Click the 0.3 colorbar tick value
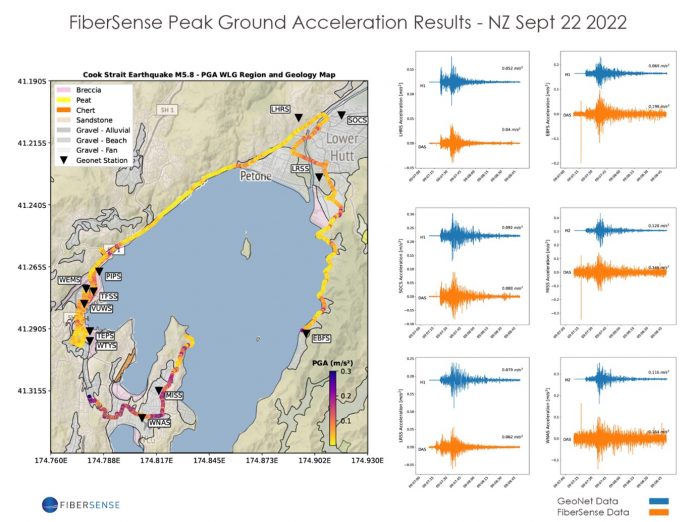This screenshot has width=696, height=522. click(346, 372)
